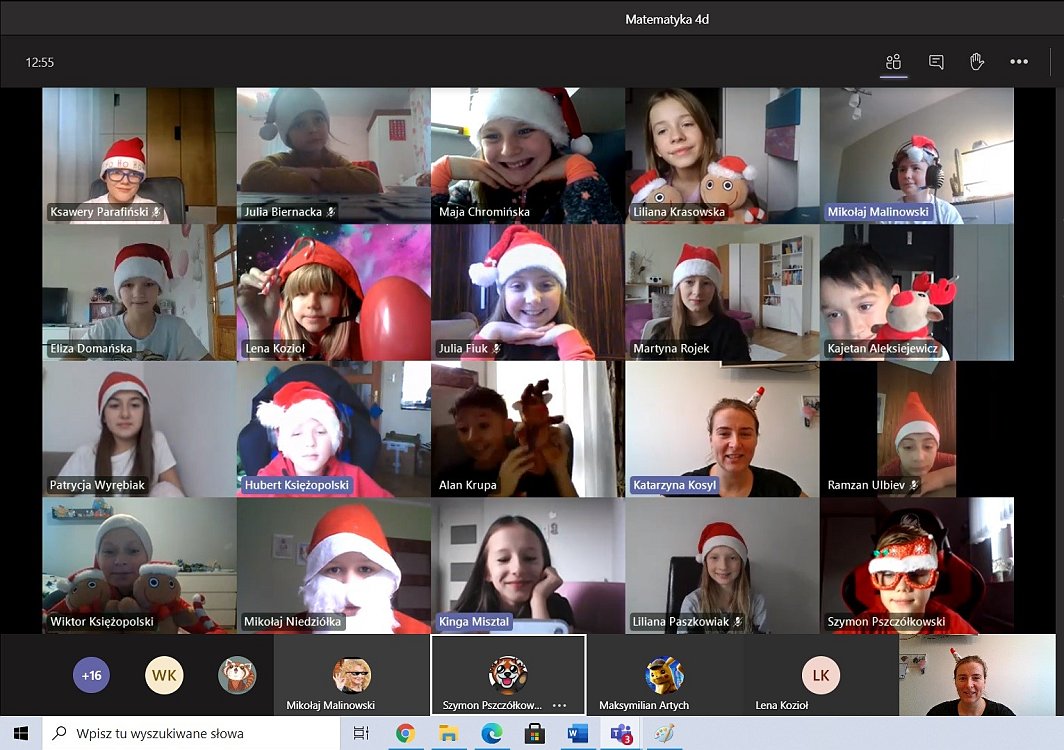
Task: Launch Google Chrome from the taskbar
Action: point(406,733)
